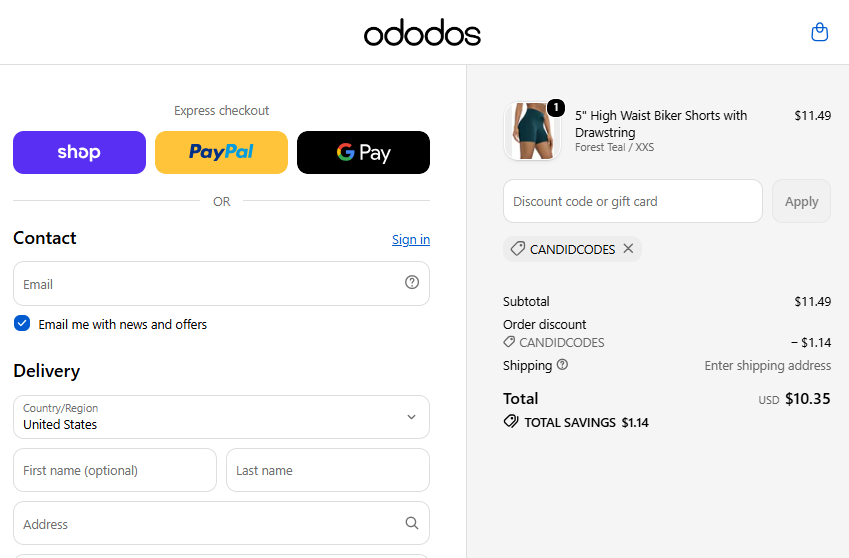Choose PayPal express checkout

[x=221, y=152]
